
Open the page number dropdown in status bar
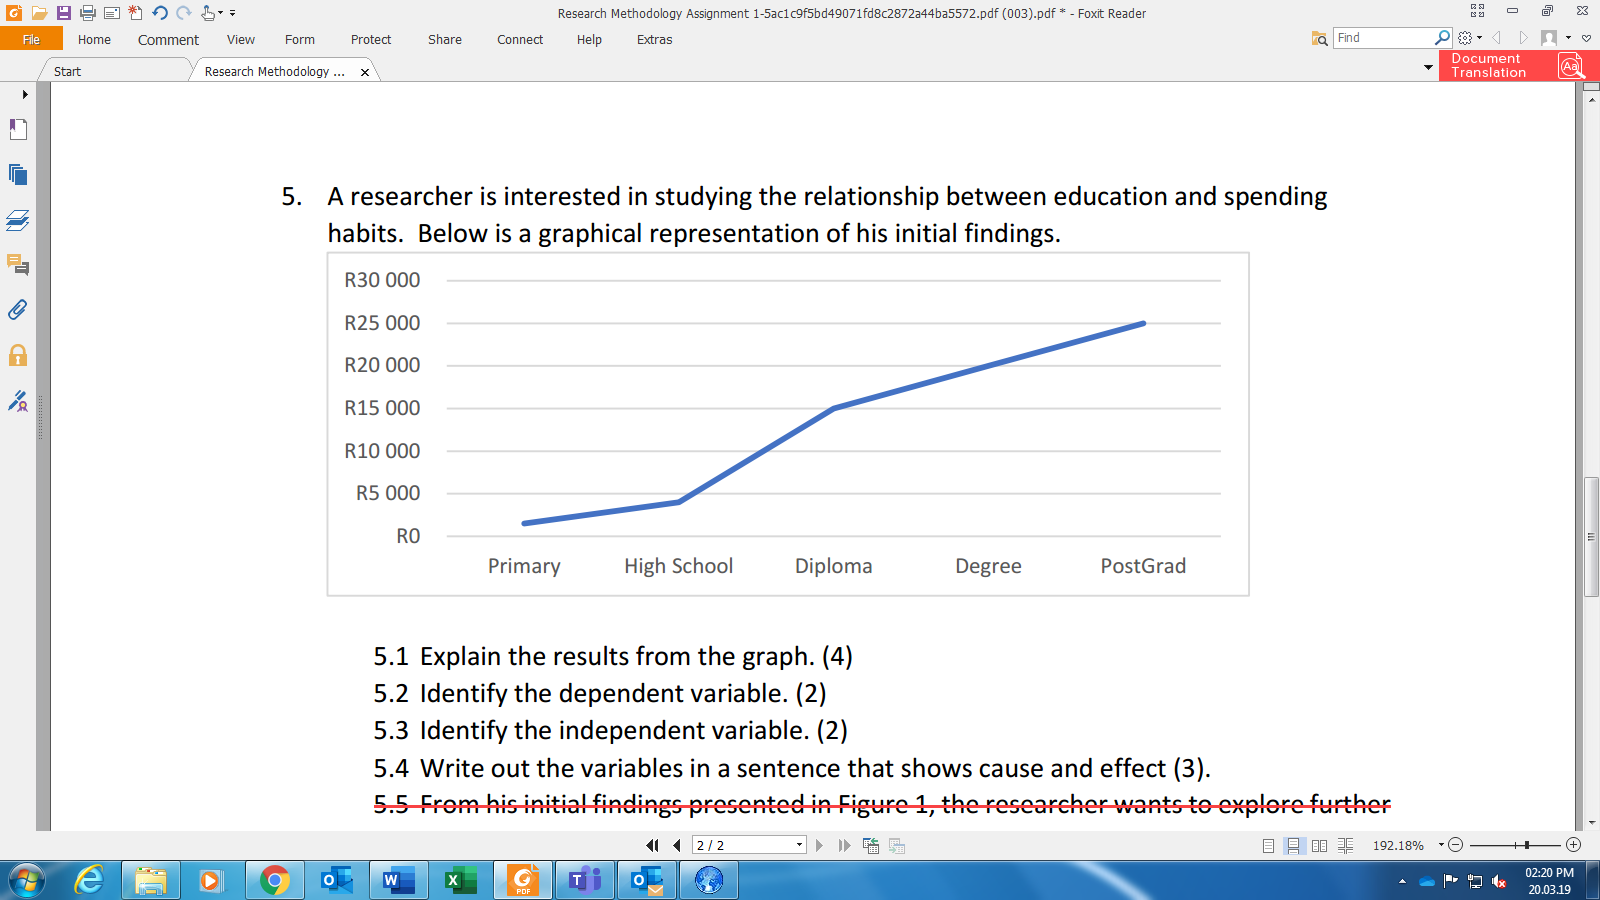pyautogui.click(x=798, y=845)
